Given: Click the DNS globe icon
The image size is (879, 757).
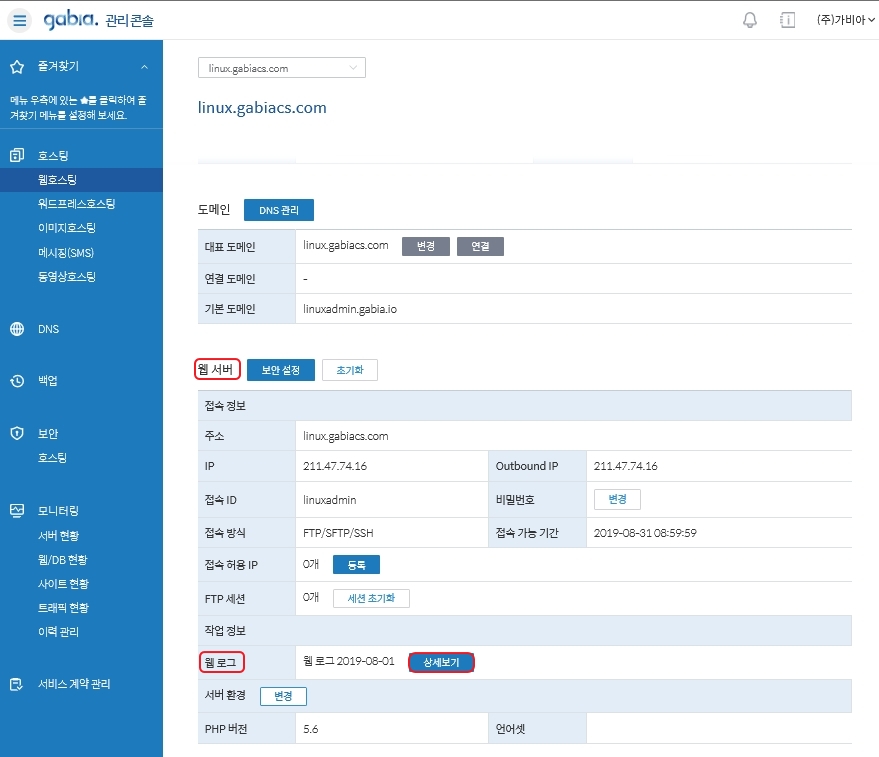Looking at the screenshot, I should (x=17, y=329).
